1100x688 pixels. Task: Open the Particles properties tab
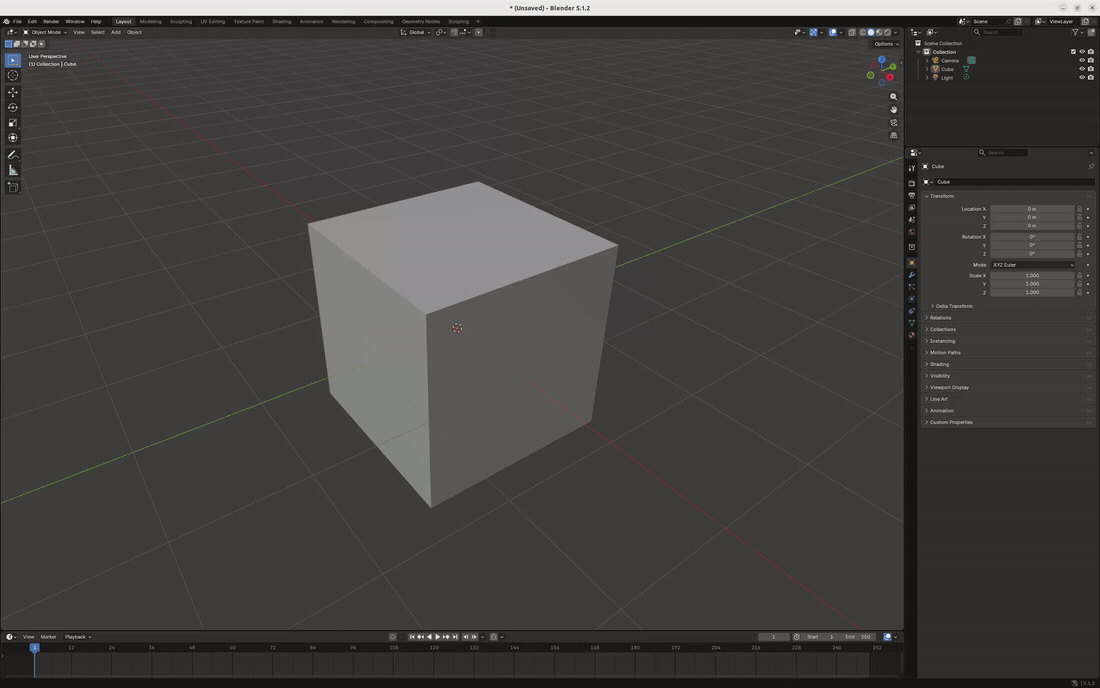(911, 287)
